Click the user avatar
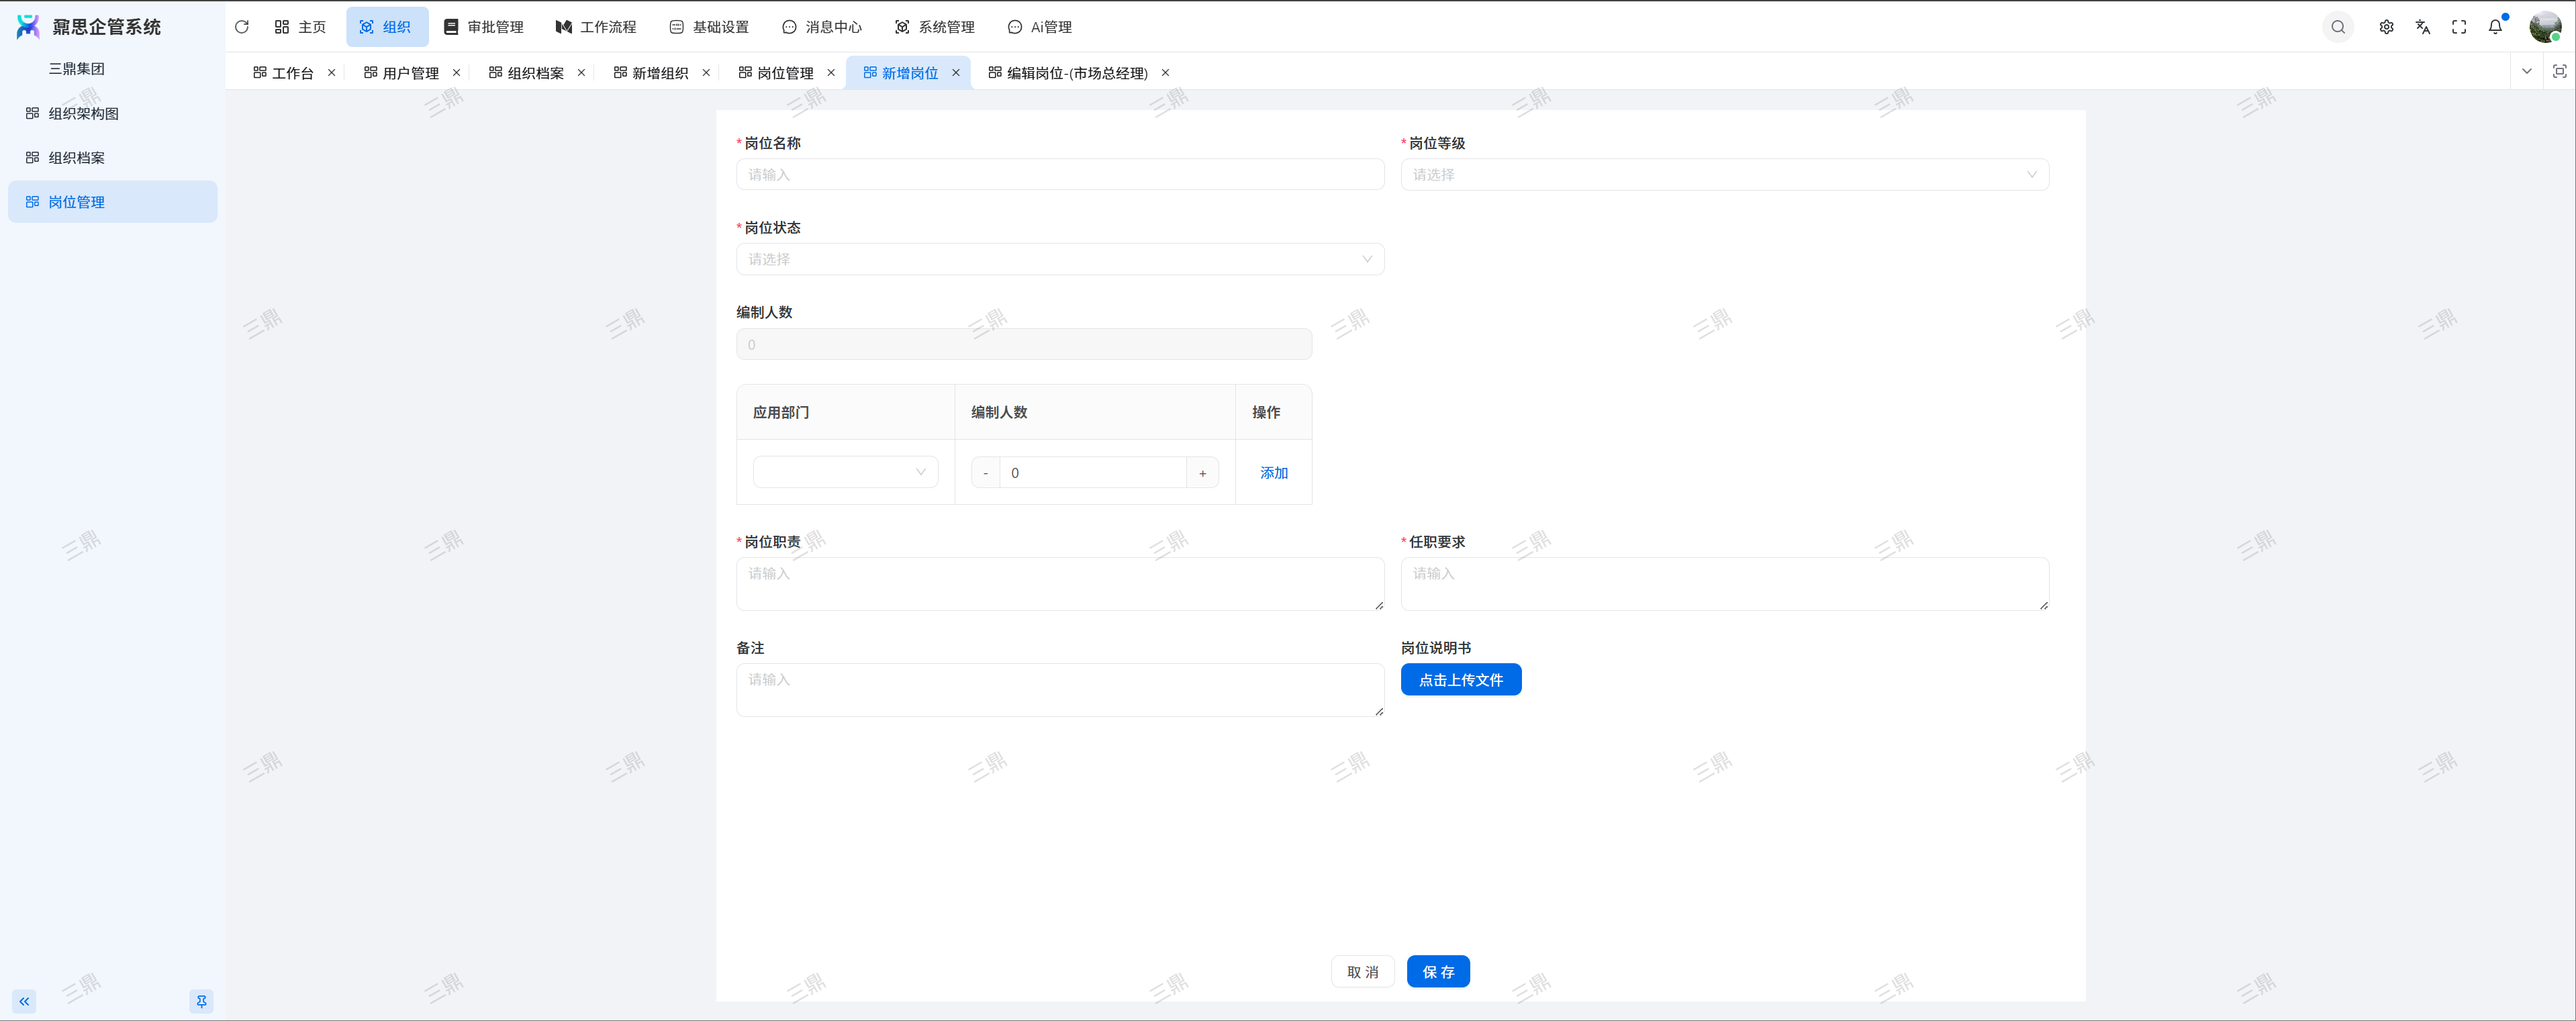 [2544, 27]
